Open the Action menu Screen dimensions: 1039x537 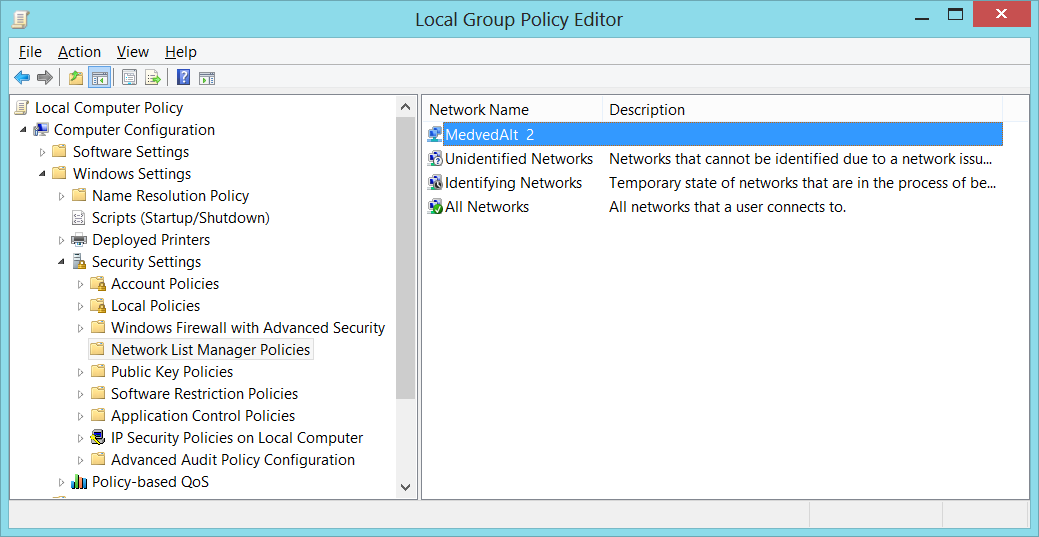(x=79, y=52)
